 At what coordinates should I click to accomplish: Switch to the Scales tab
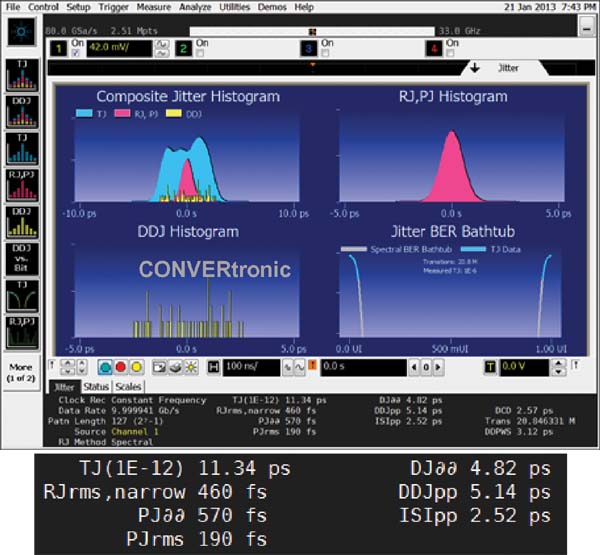[x=128, y=387]
